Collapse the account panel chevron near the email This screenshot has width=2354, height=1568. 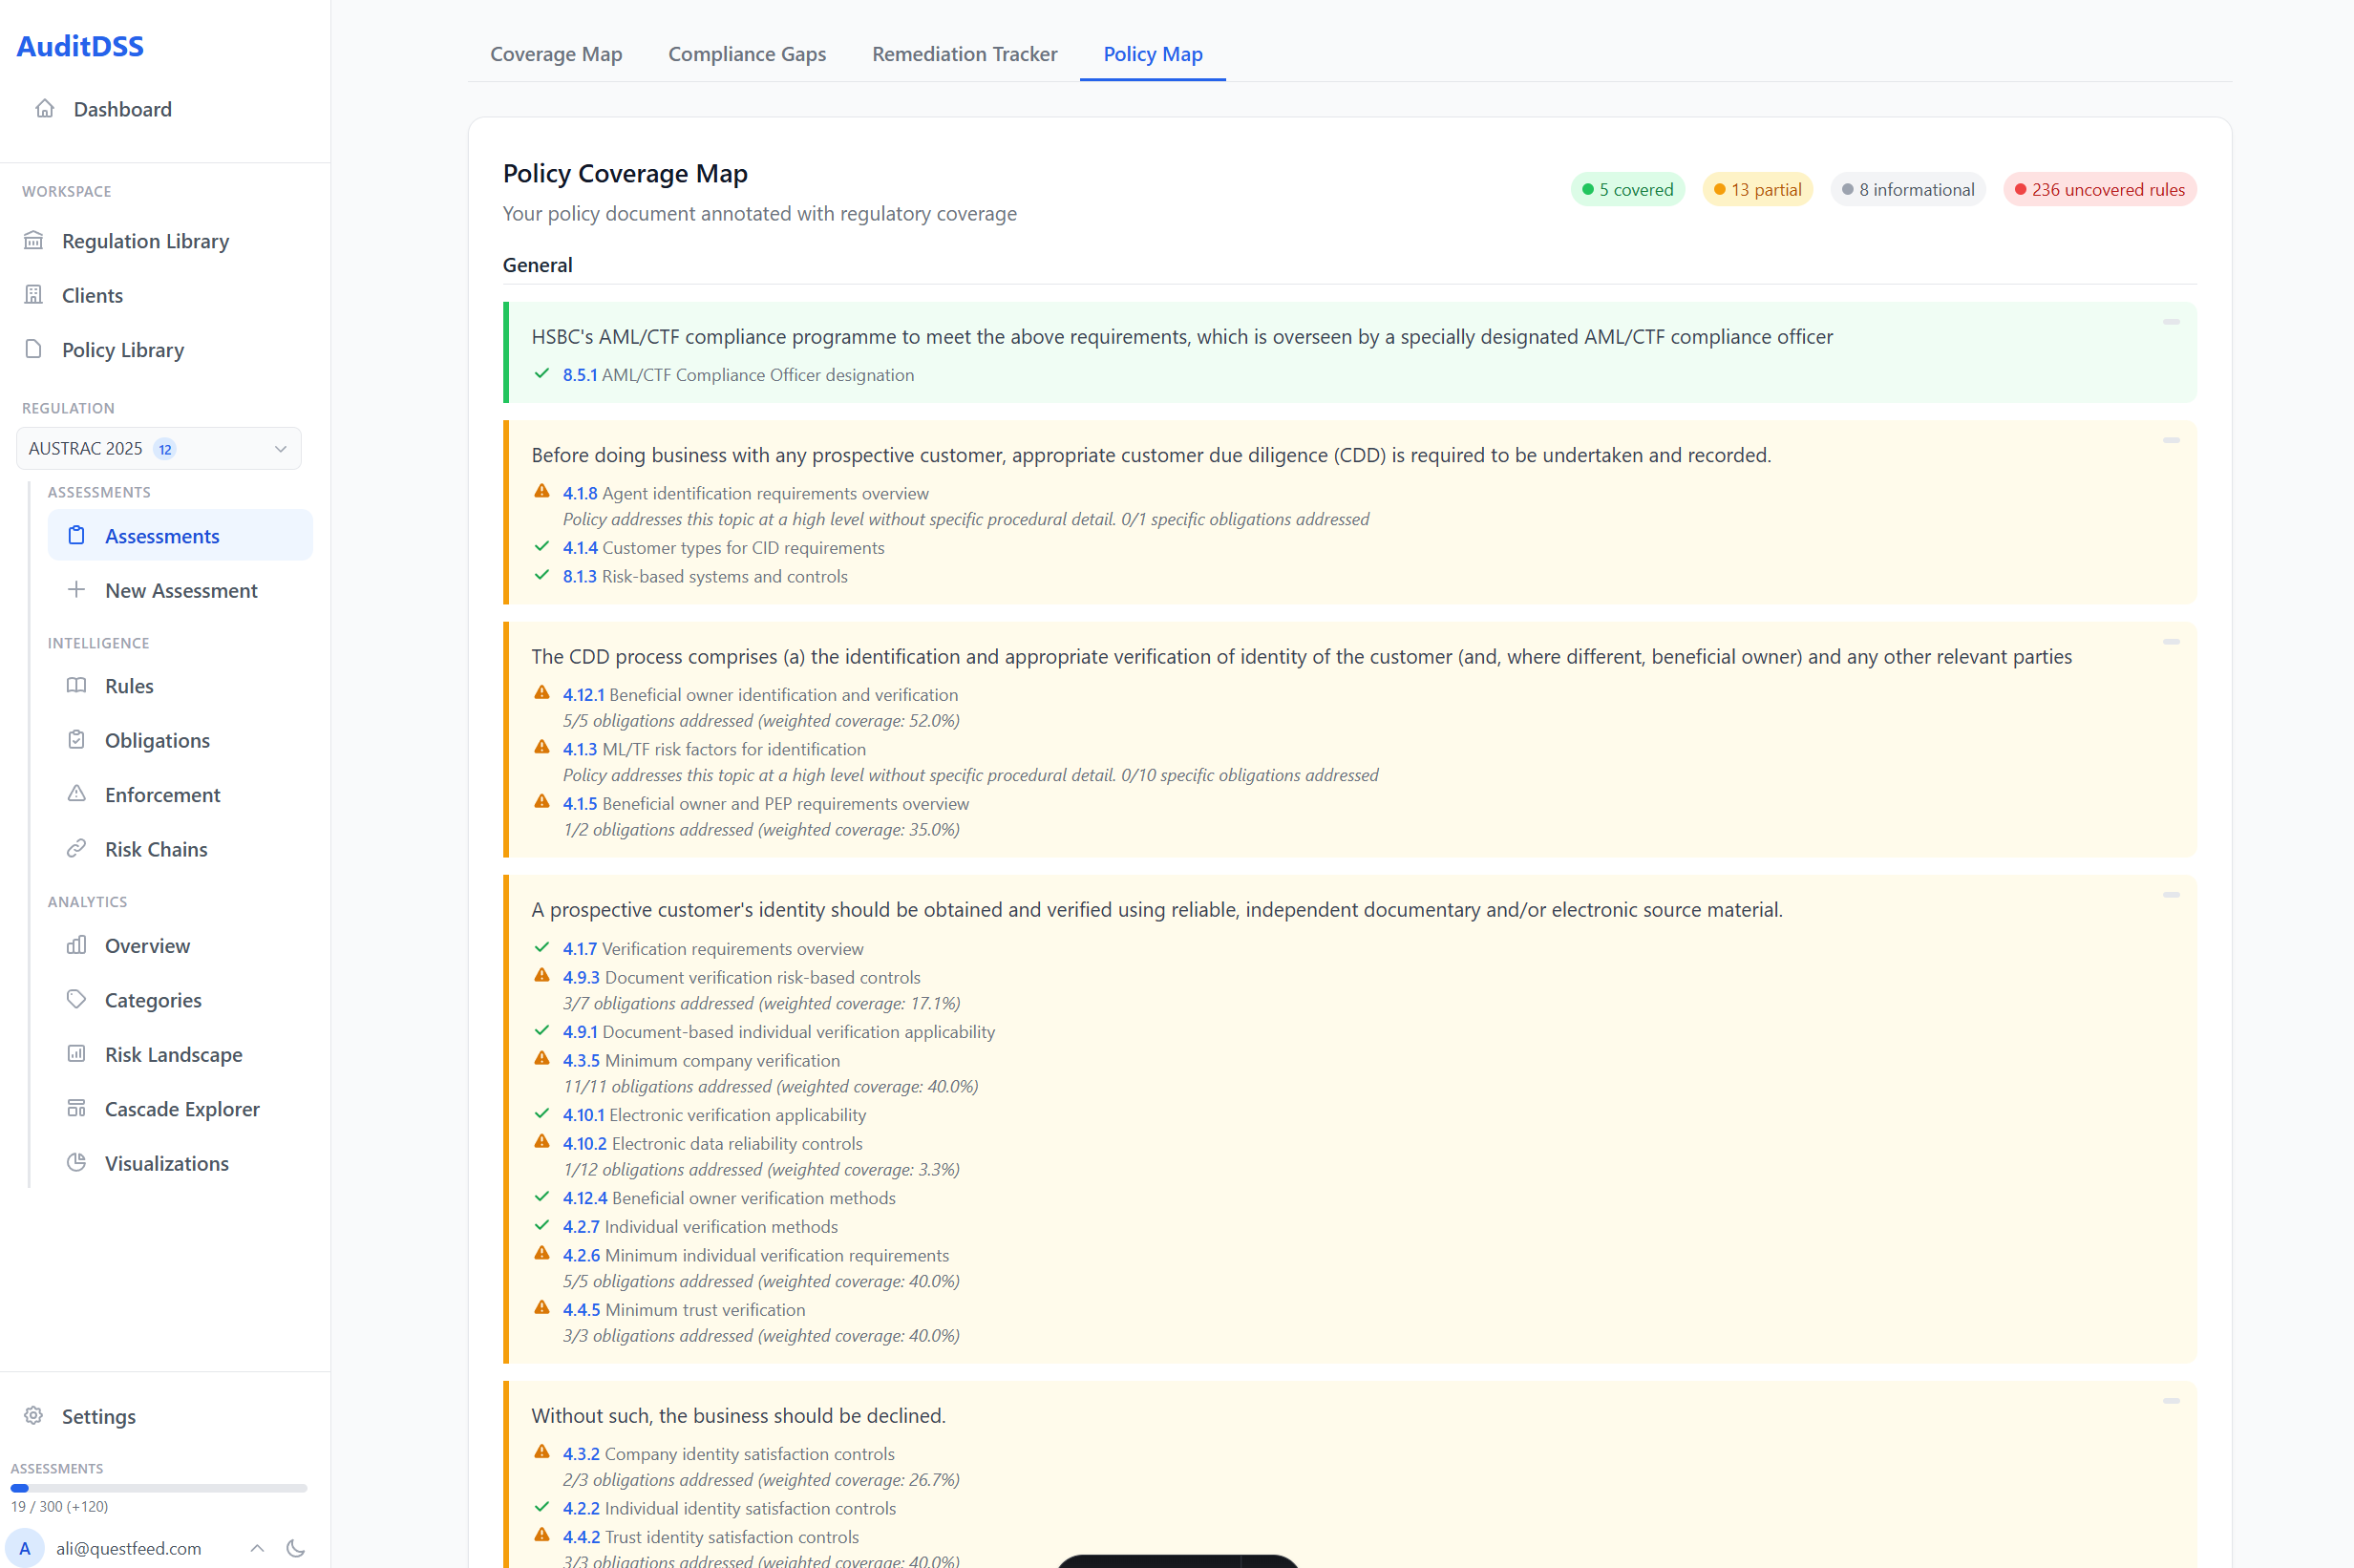point(256,1548)
